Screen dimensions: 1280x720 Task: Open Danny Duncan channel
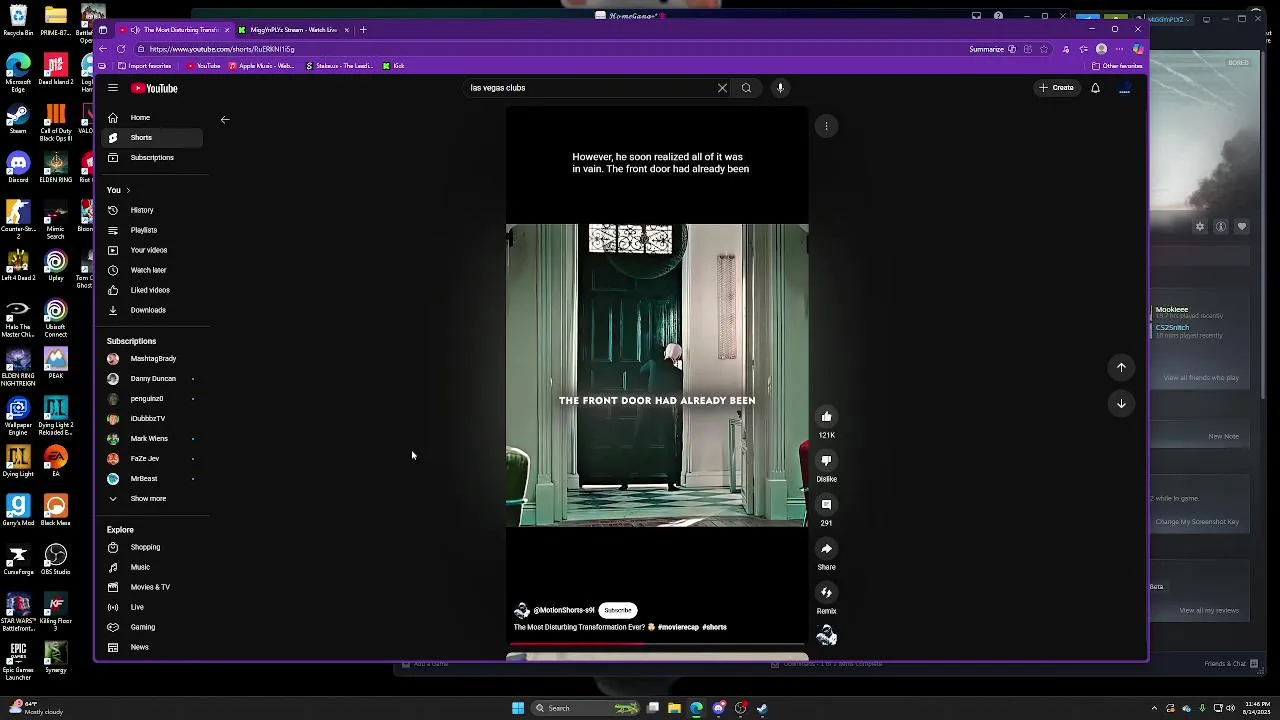pos(153,378)
